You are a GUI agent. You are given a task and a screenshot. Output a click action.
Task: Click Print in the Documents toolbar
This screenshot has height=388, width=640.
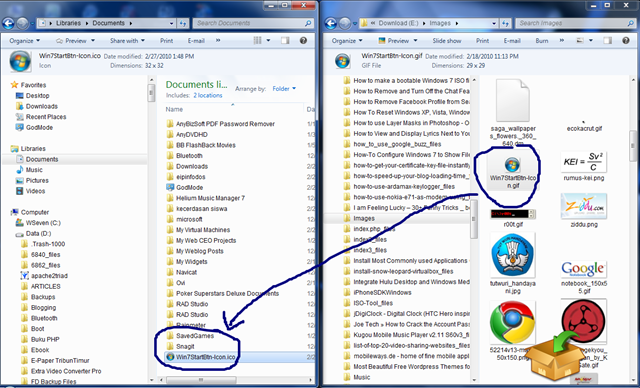pos(167,41)
